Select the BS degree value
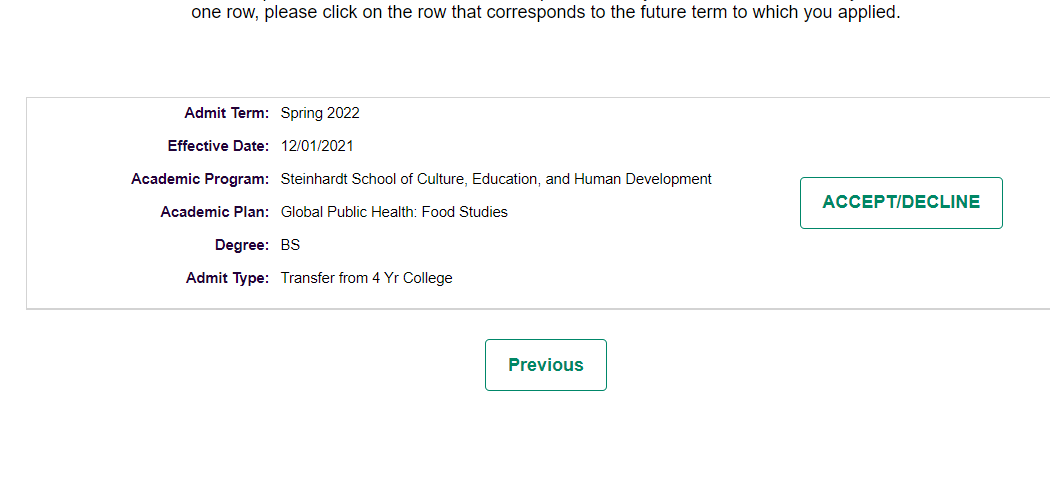This screenshot has height=492, width=1050. 291,245
